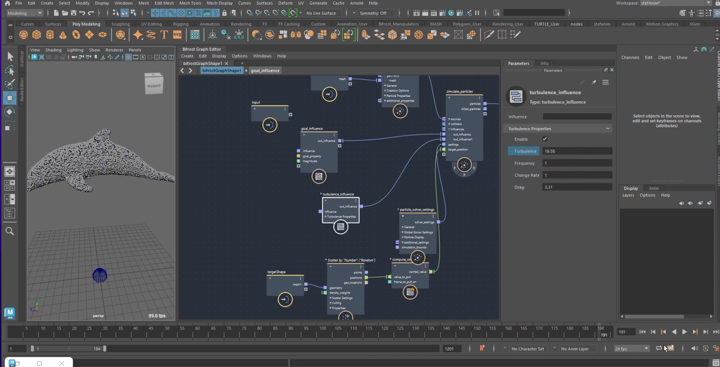This screenshot has width=720, height=367.
Task: Play the animation forward
Action: coord(684,332)
